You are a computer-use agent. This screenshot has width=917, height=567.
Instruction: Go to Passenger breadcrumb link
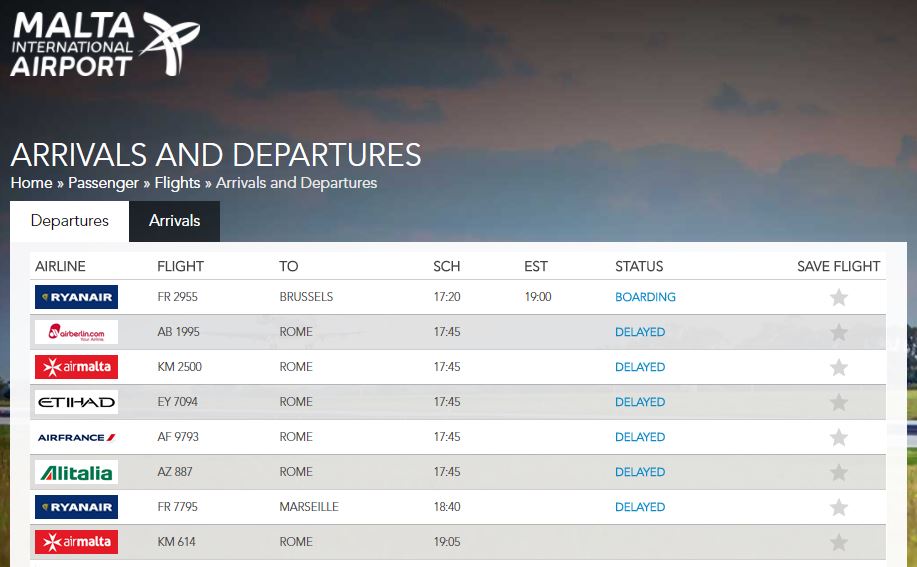[104, 183]
